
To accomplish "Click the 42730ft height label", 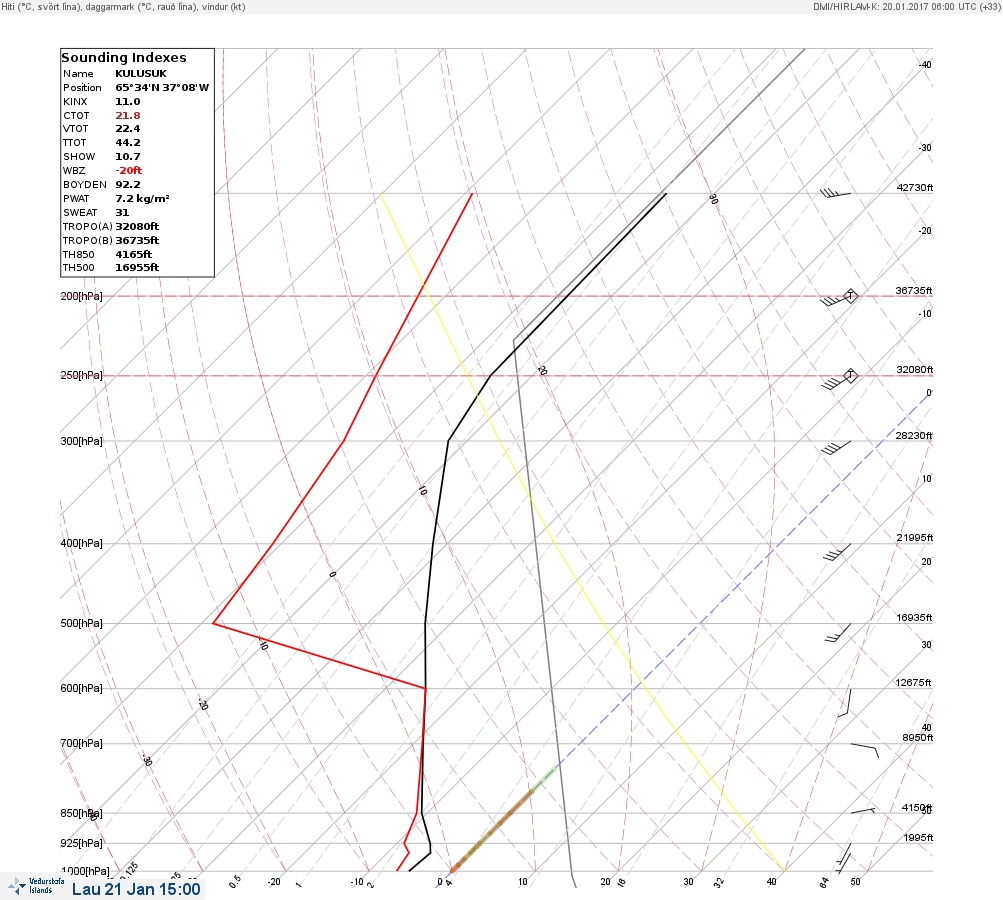I will 915,187.
